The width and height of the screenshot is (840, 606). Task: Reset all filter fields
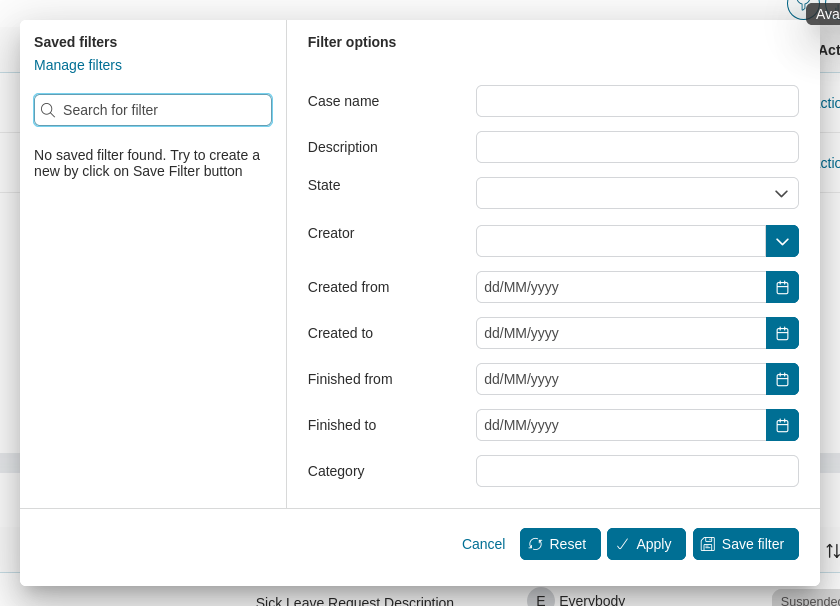(560, 544)
